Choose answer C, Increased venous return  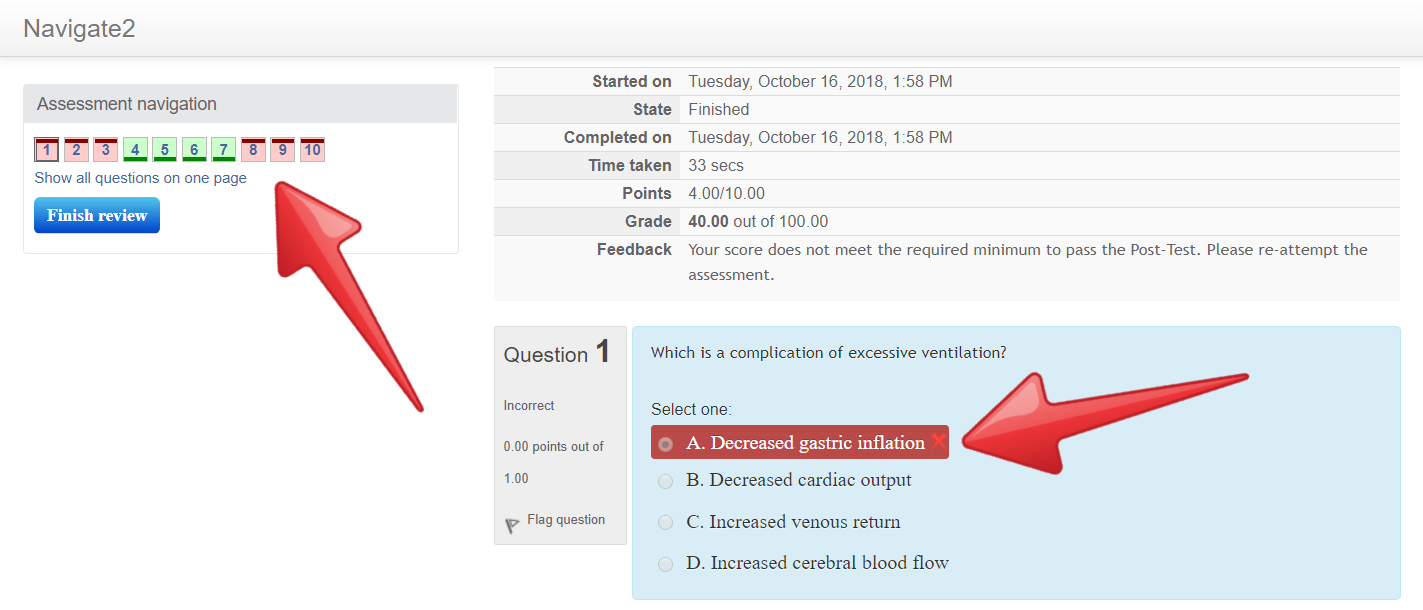click(665, 522)
